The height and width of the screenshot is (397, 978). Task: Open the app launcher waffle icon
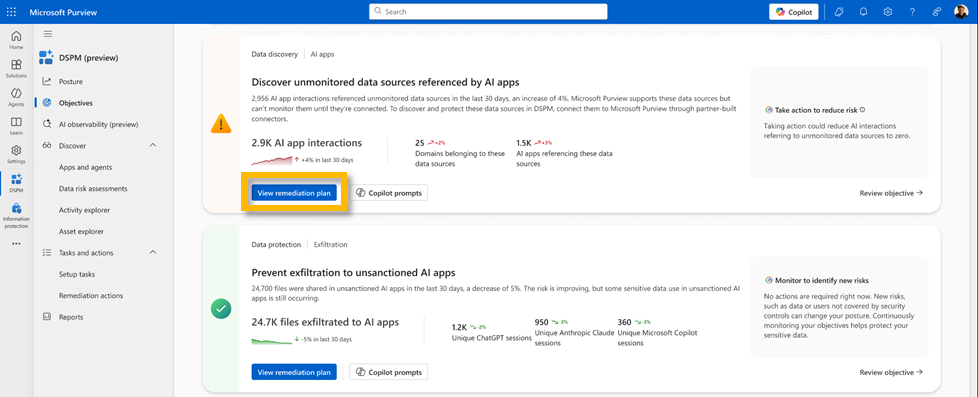point(11,12)
